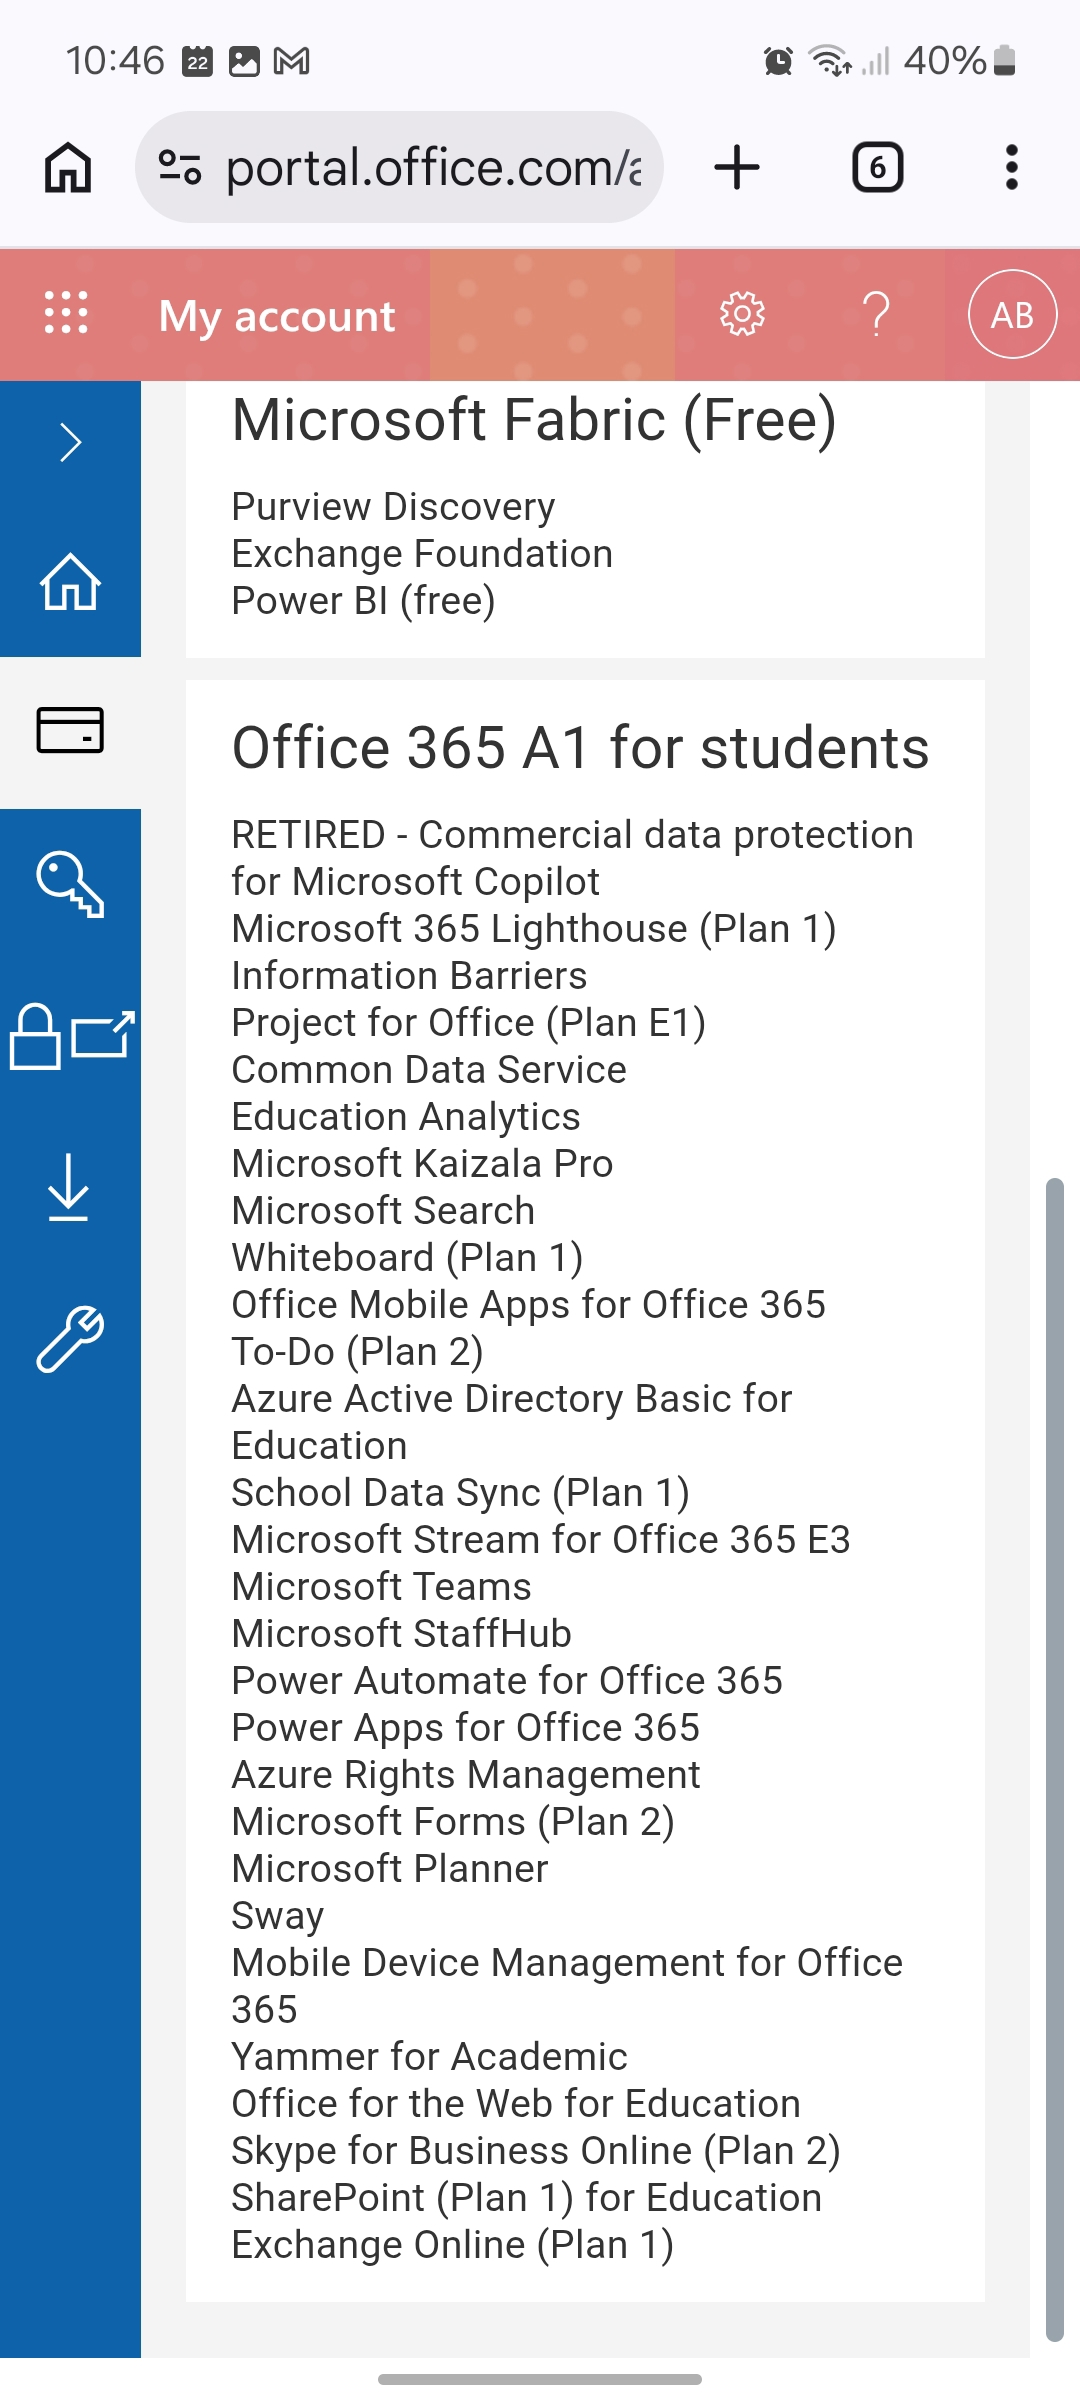The width and height of the screenshot is (1080, 2400).
Task: Click Information Barriers entry
Action: coord(409,976)
